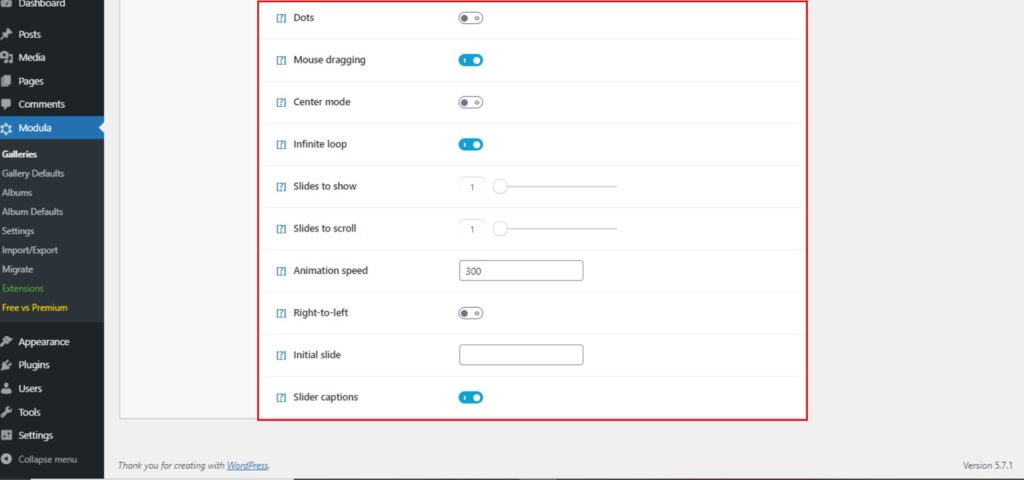
Task: Click the WordPress footer link
Action: point(248,466)
